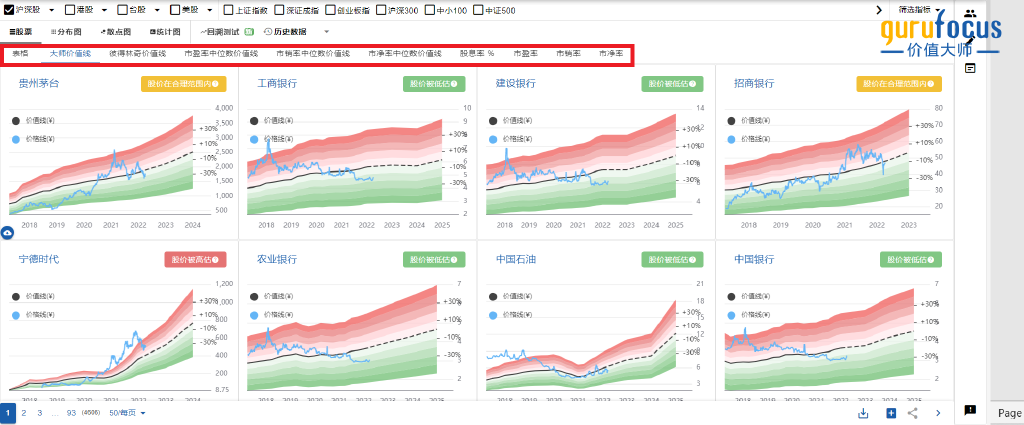Open the 历史数据 tab
The image size is (1024, 425).
pos(285,31)
